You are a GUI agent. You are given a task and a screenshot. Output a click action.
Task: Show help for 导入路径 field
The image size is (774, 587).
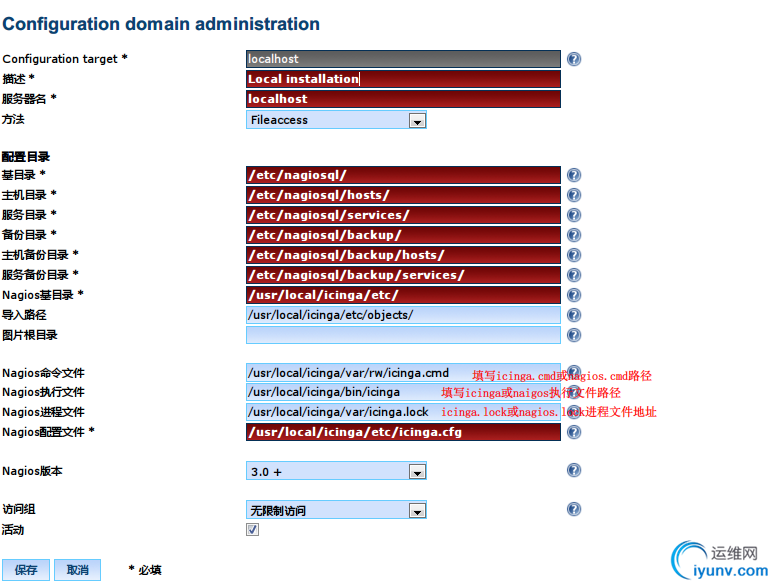(x=574, y=315)
